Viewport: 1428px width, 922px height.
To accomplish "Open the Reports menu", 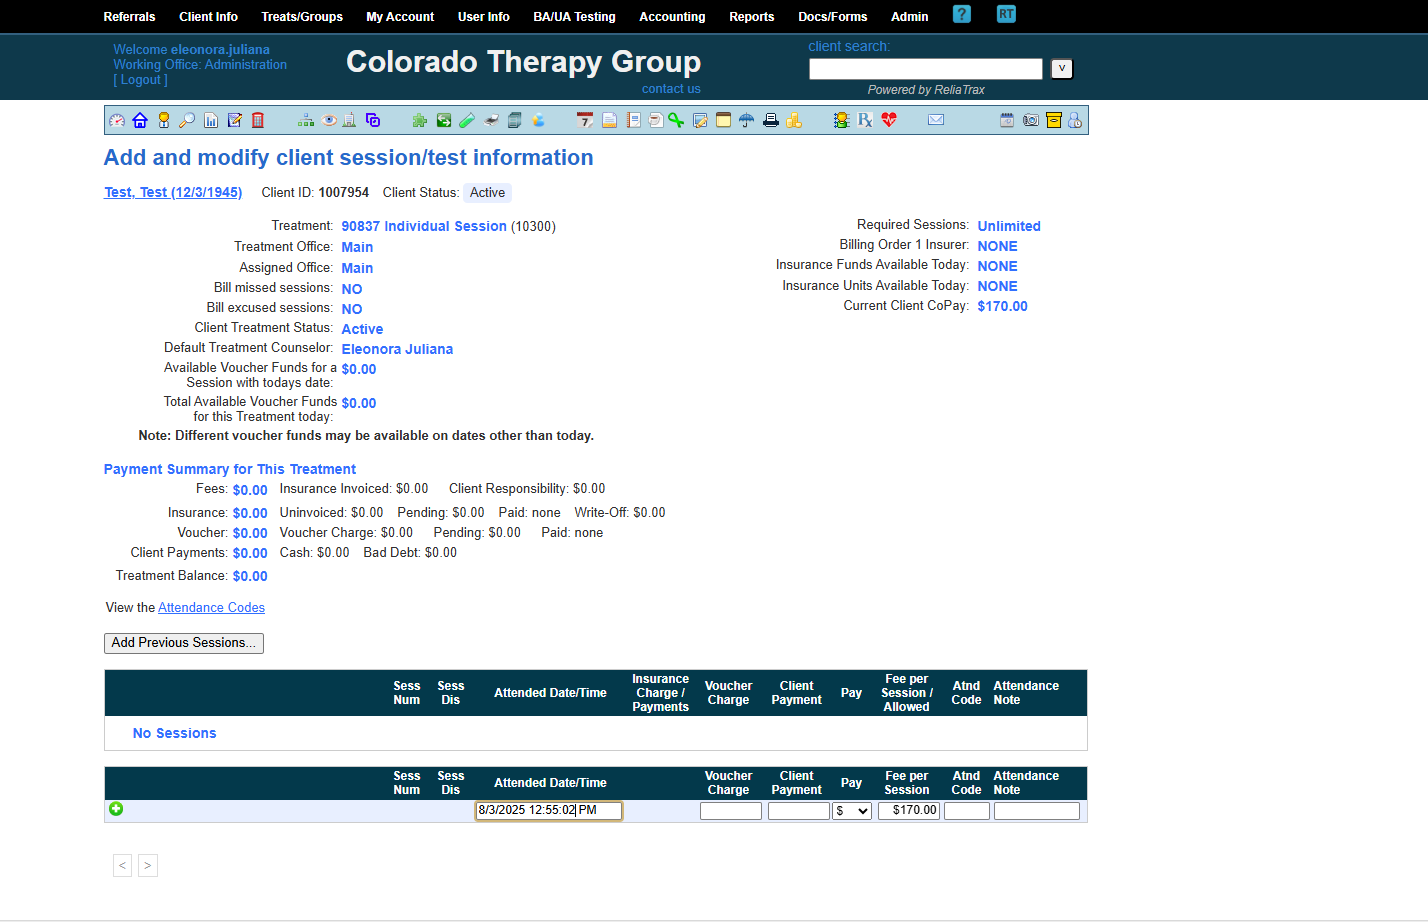I will click(751, 17).
